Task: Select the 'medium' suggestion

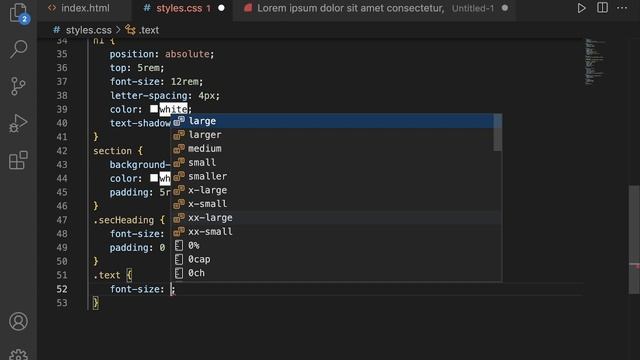Action: pos(332,149)
